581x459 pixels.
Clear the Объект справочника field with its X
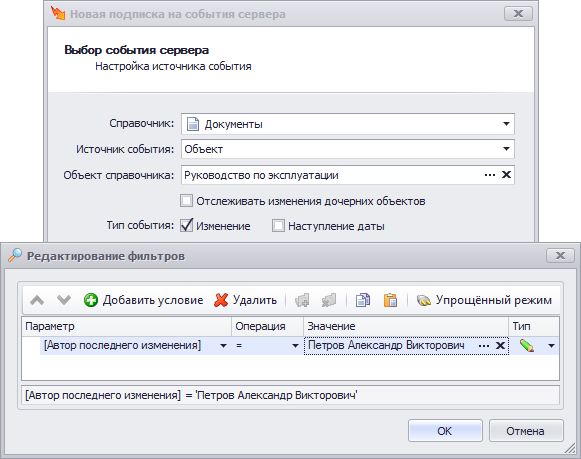click(x=506, y=174)
